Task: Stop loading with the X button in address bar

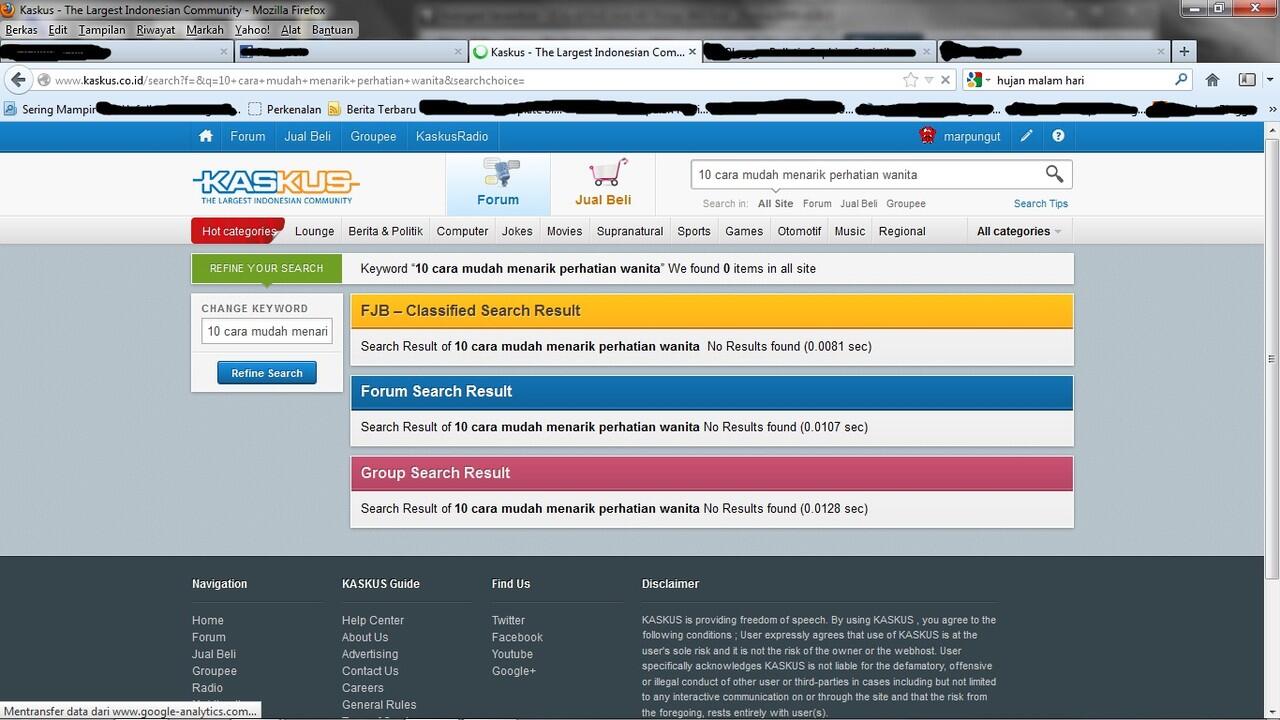Action: (x=946, y=80)
